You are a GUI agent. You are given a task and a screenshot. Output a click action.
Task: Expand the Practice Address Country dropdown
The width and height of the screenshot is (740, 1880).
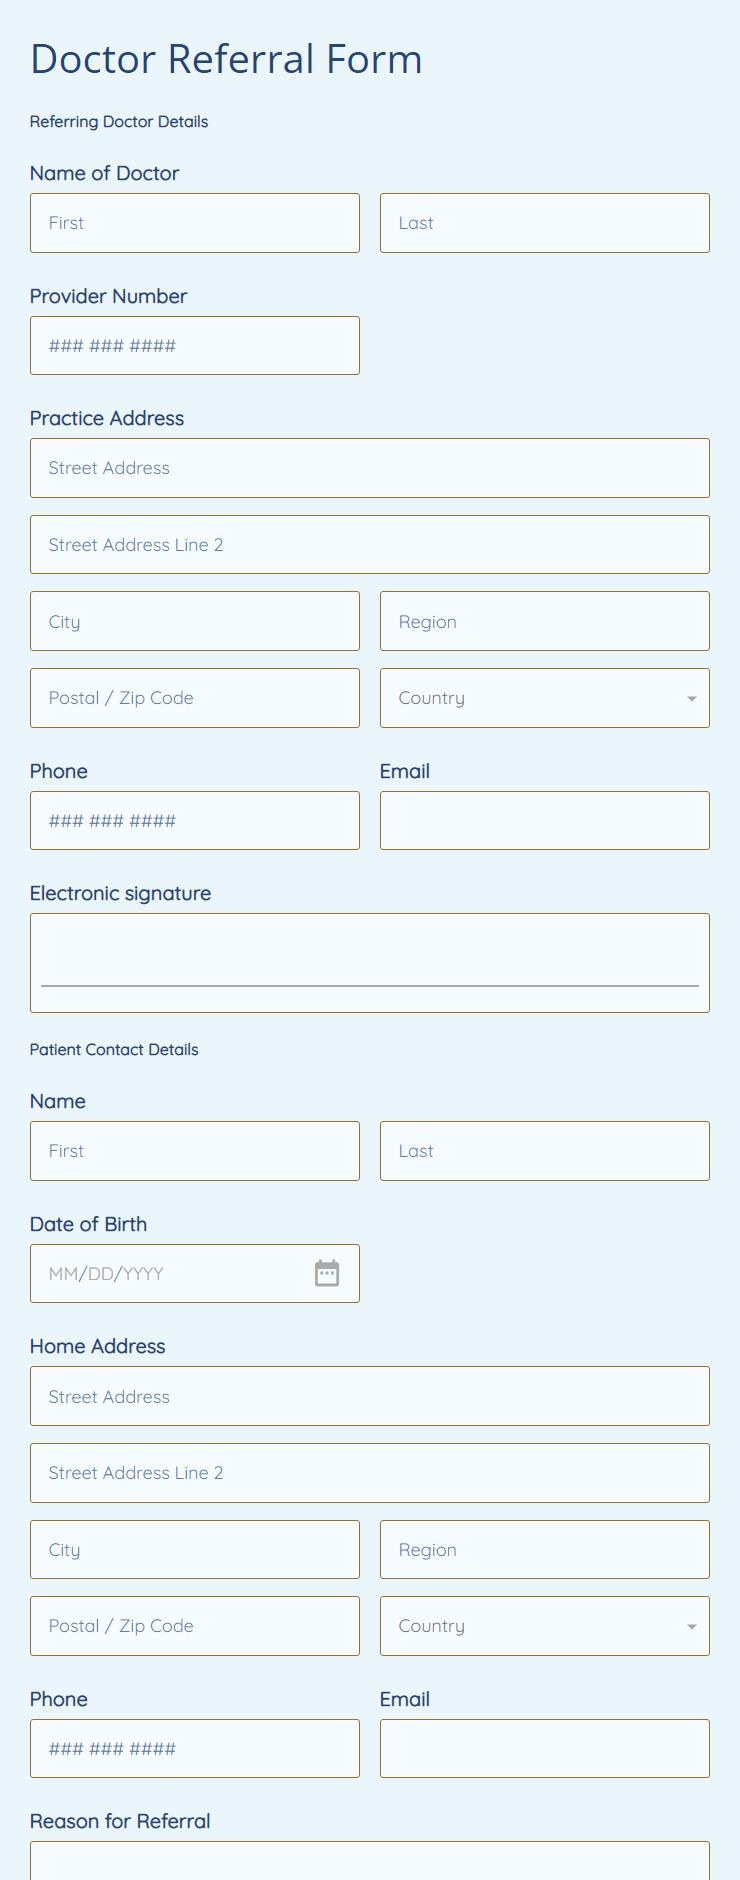pos(545,698)
